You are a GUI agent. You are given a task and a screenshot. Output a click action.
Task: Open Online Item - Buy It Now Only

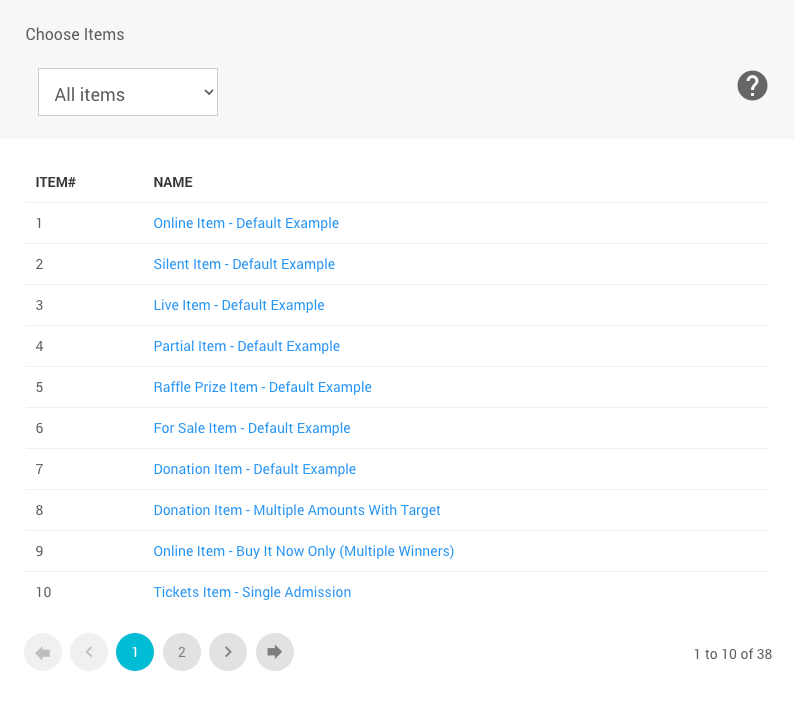coord(304,551)
